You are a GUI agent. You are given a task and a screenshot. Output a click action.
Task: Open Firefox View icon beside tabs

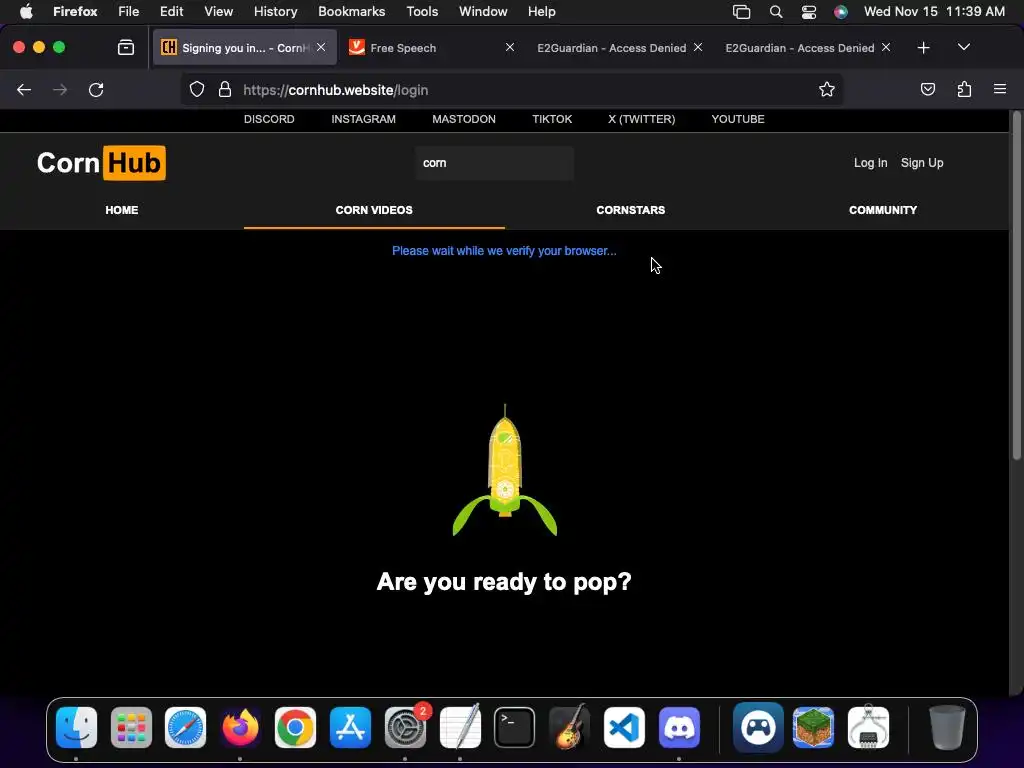pos(126,48)
